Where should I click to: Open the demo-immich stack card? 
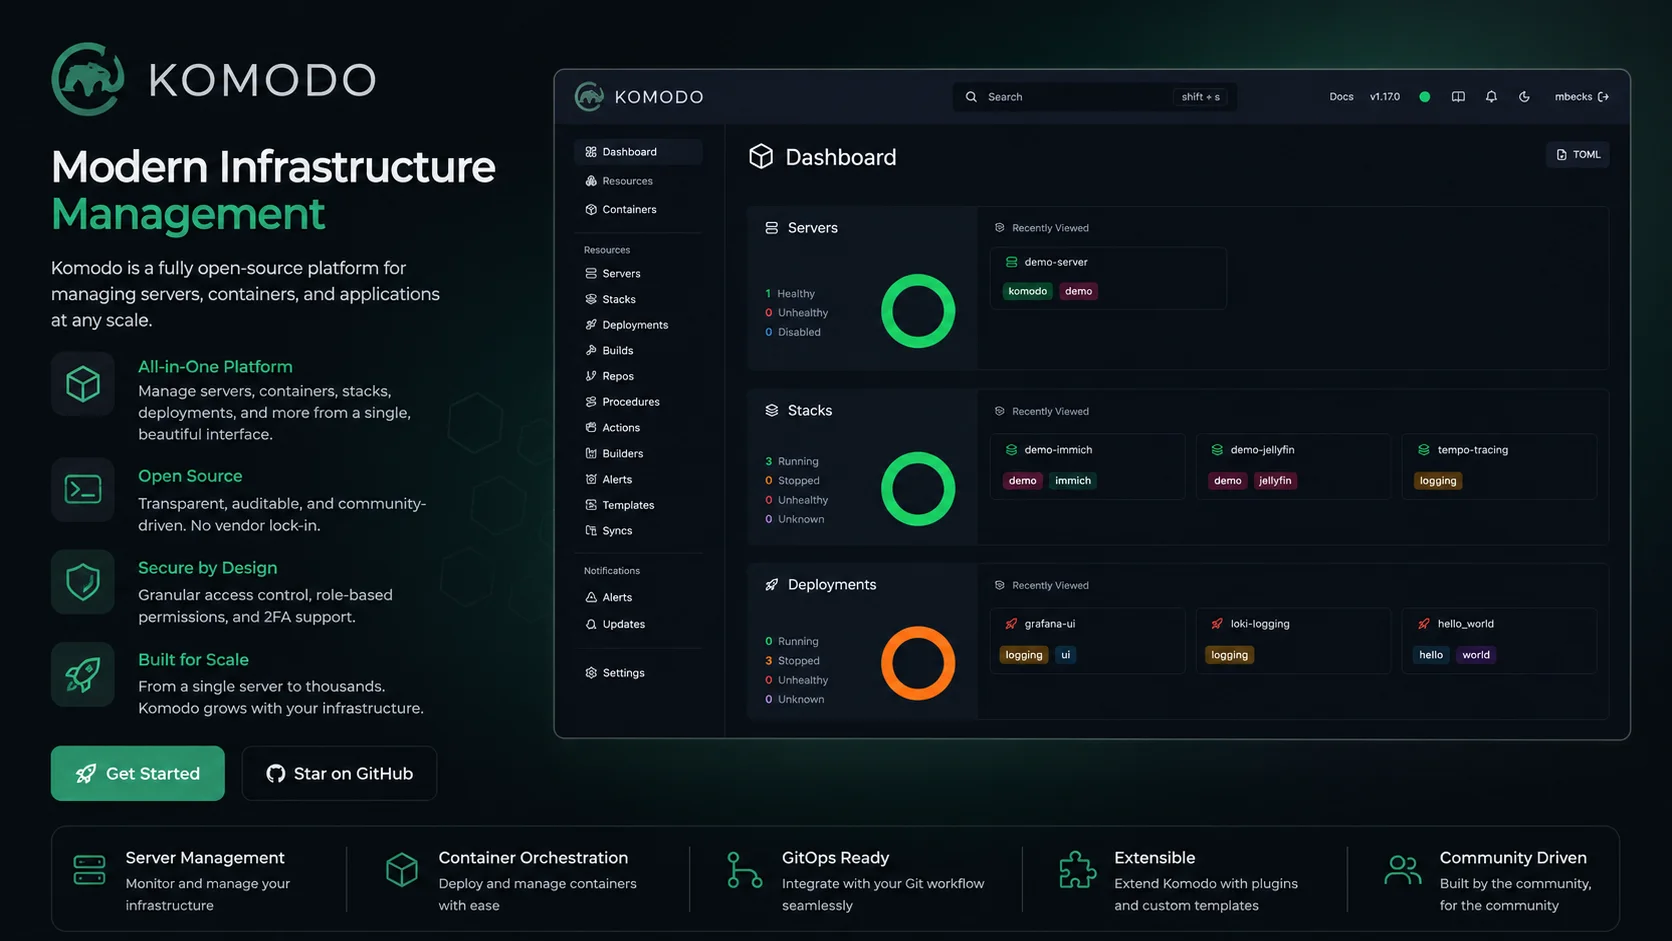tap(1088, 466)
